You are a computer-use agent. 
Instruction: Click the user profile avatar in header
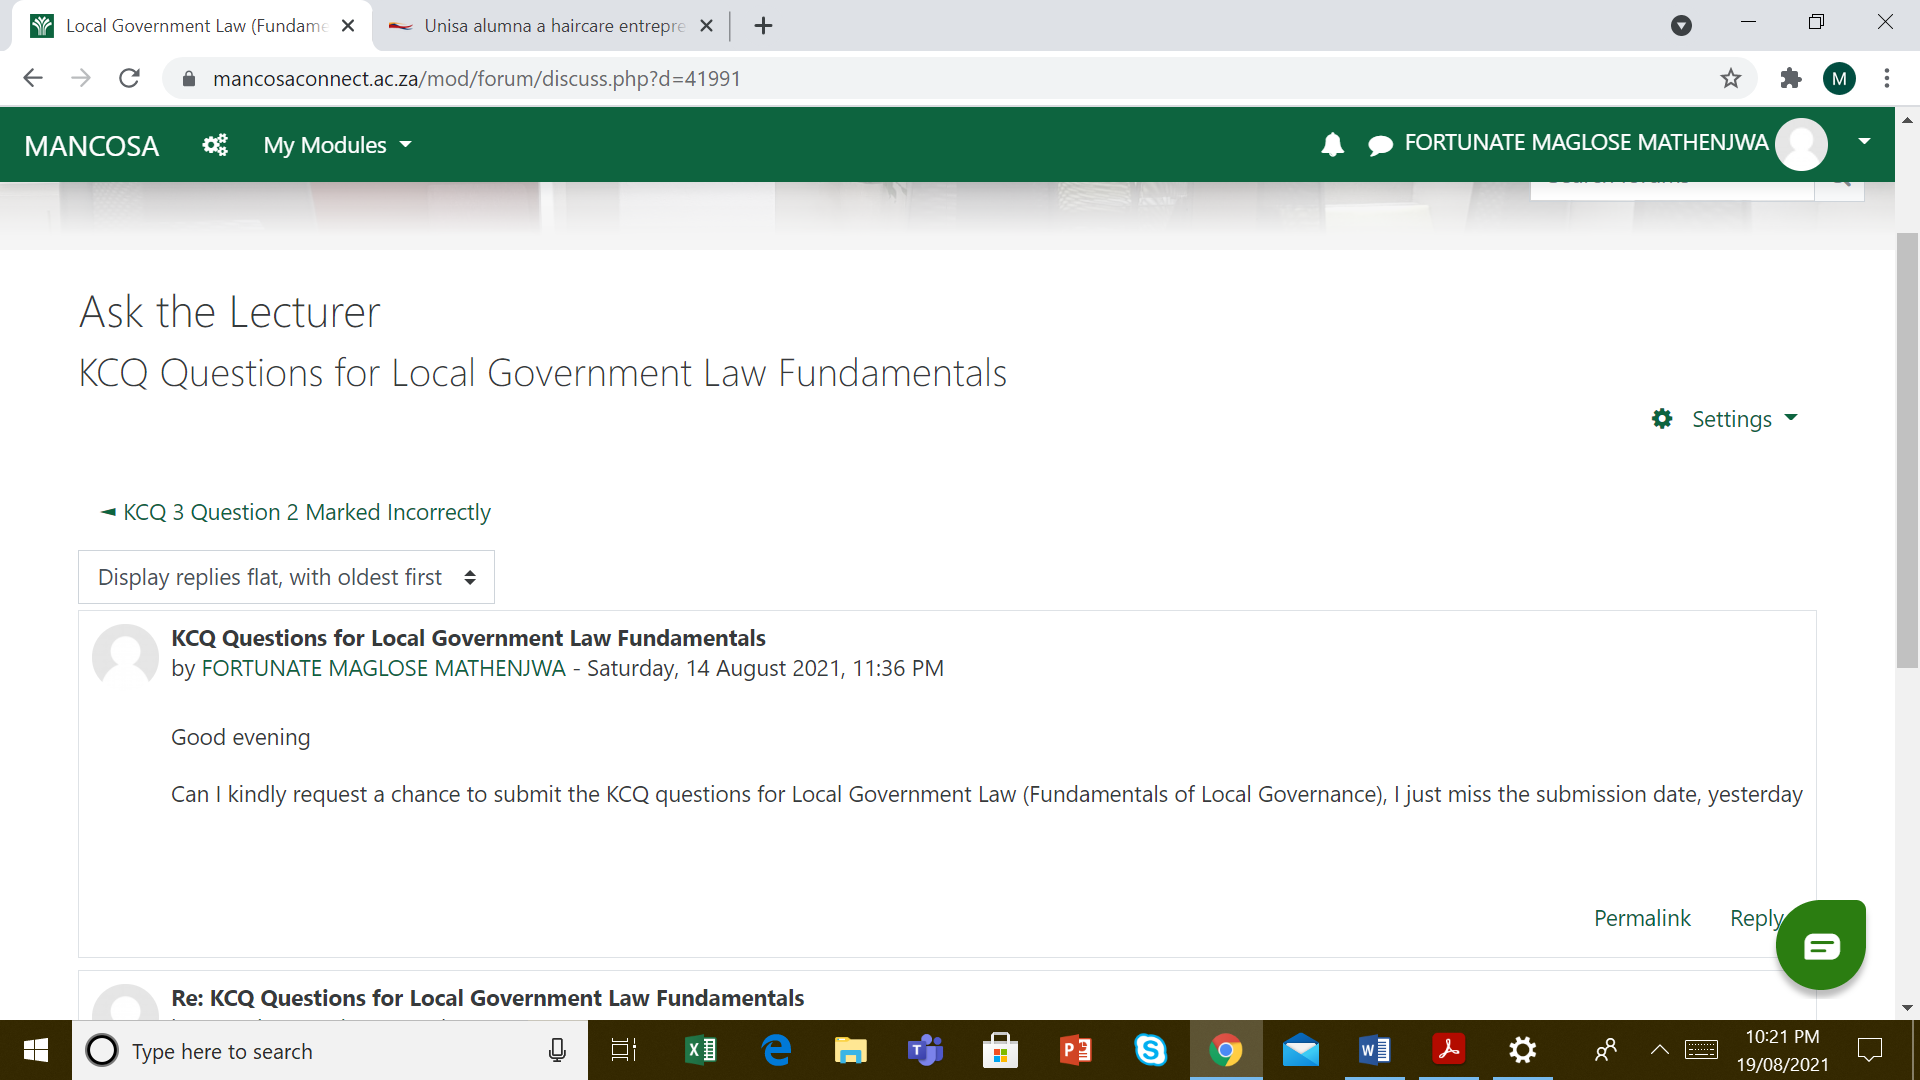coord(1801,144)
